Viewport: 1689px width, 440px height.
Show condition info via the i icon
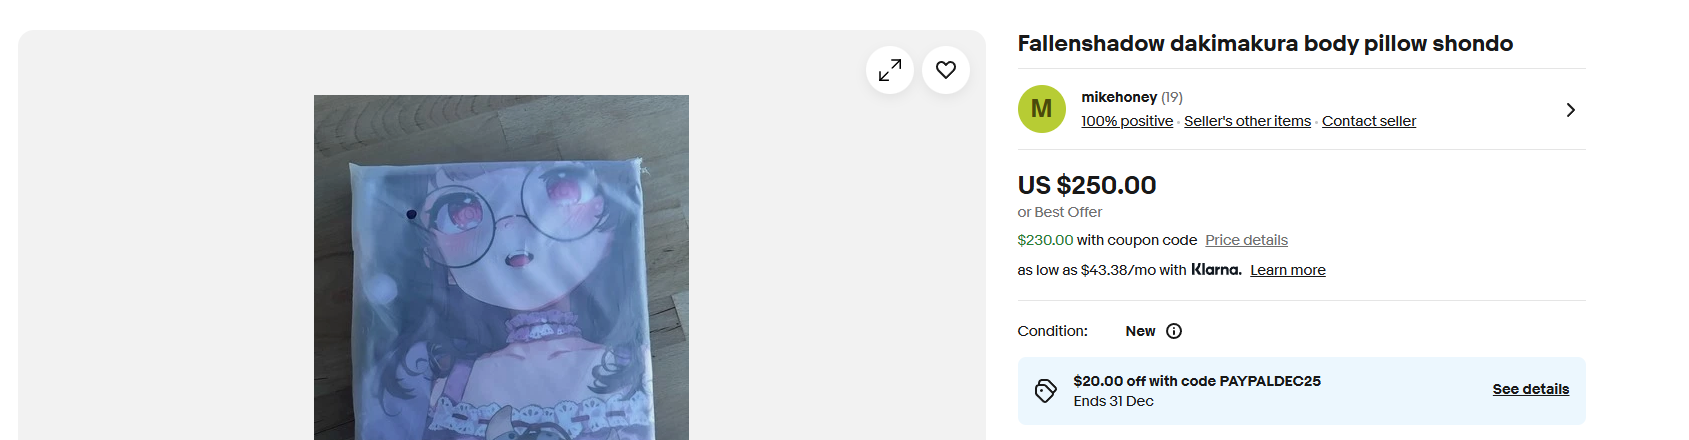(1174, 331)
